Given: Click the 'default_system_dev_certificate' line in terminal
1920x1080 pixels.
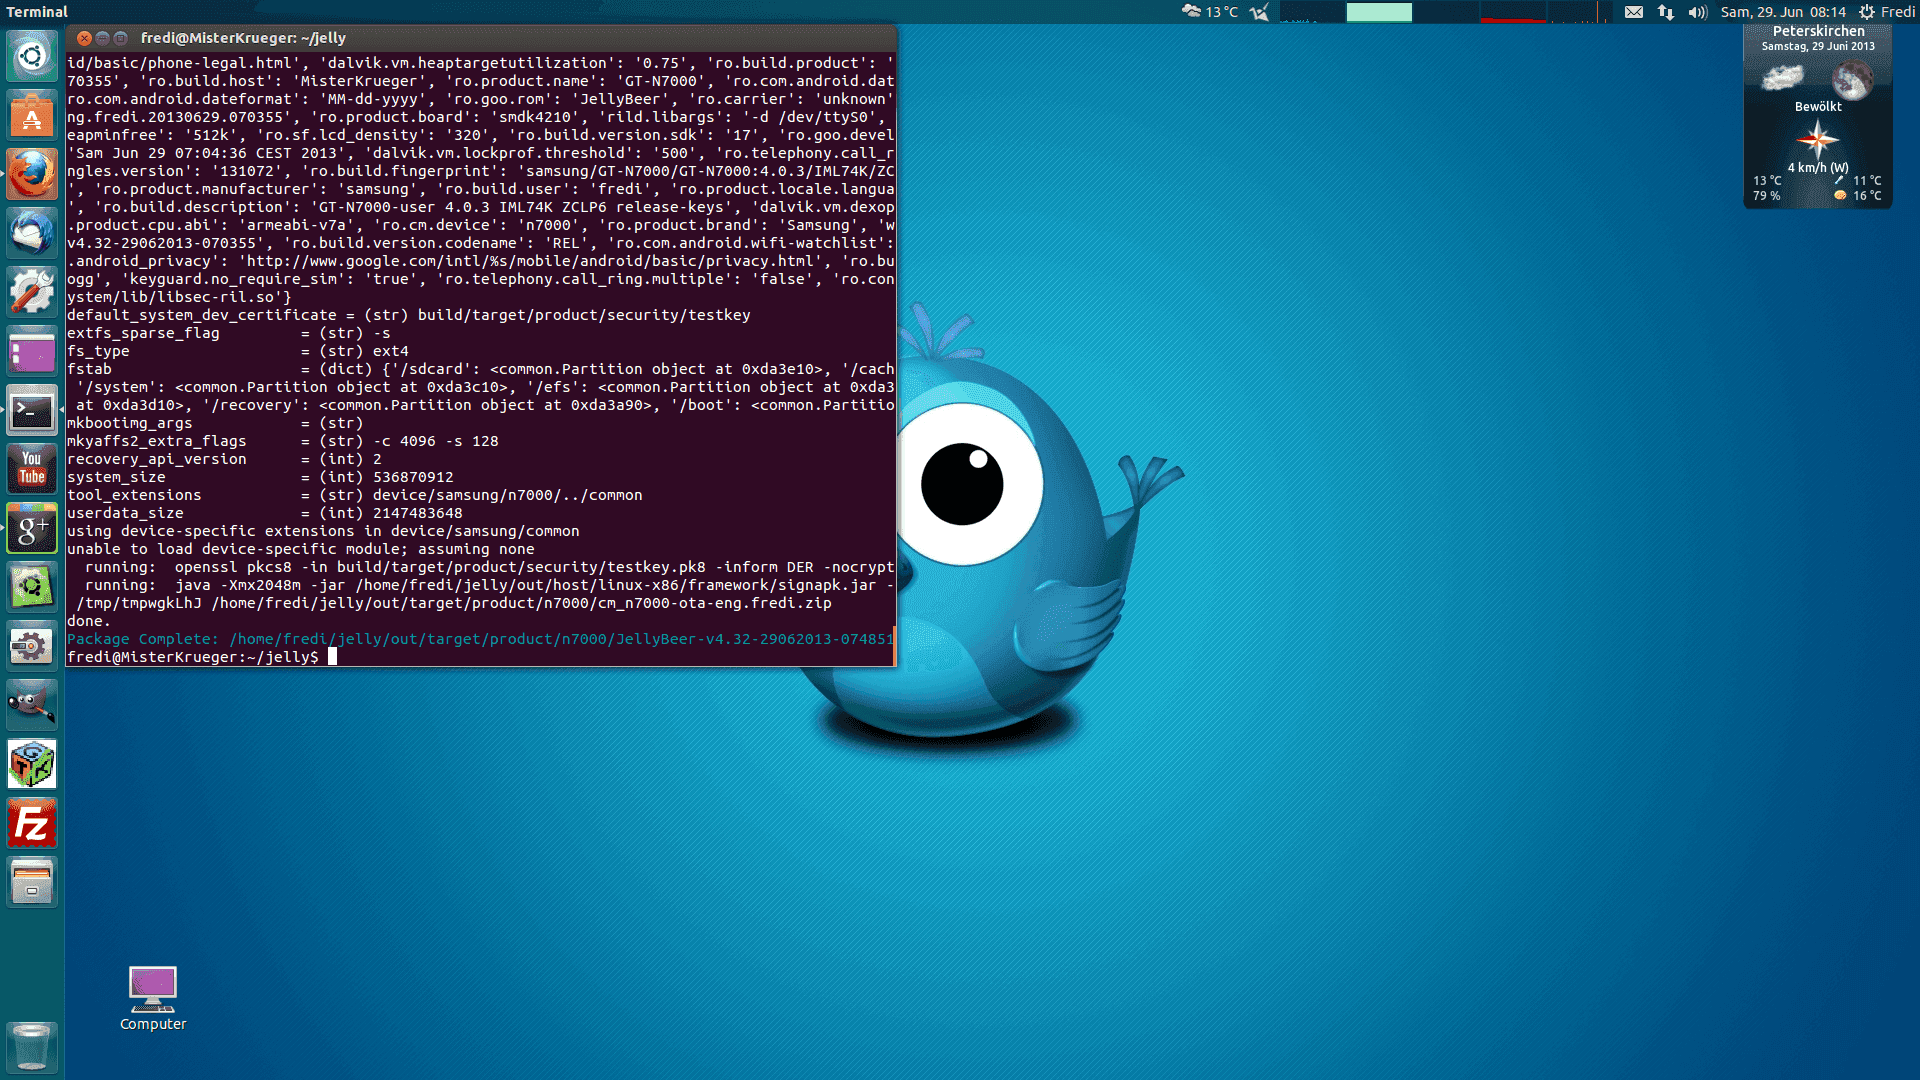Looking at the screenshot, I should [409, 315].
